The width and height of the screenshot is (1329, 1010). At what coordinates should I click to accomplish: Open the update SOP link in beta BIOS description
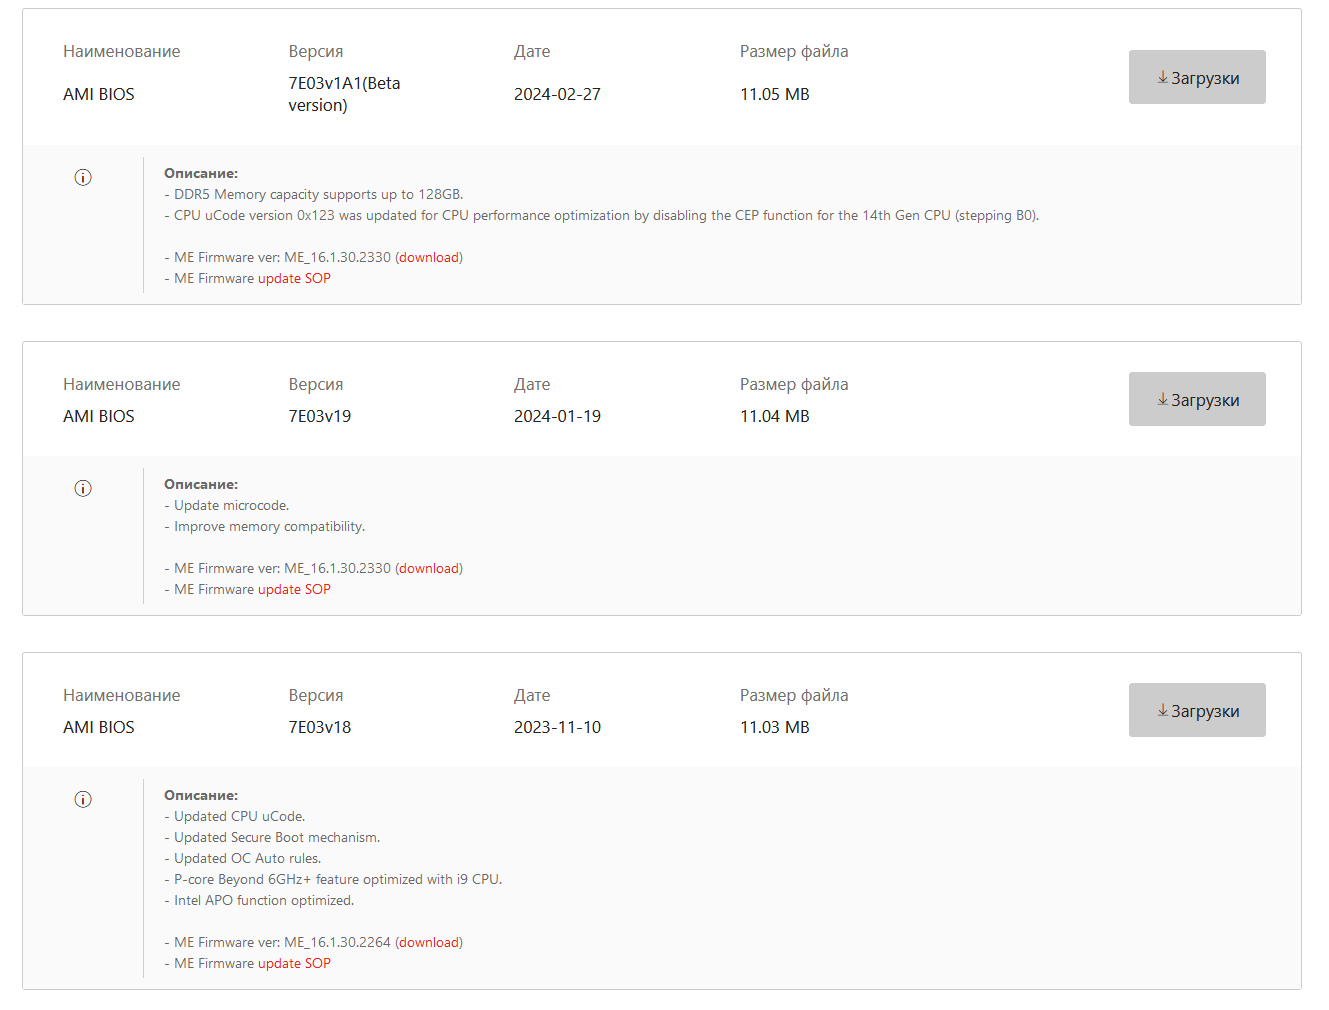click(294, 279)
